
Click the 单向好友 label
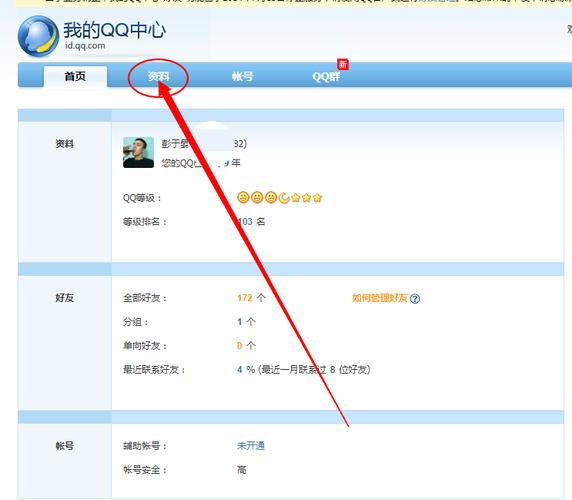(x=145, y=345)
